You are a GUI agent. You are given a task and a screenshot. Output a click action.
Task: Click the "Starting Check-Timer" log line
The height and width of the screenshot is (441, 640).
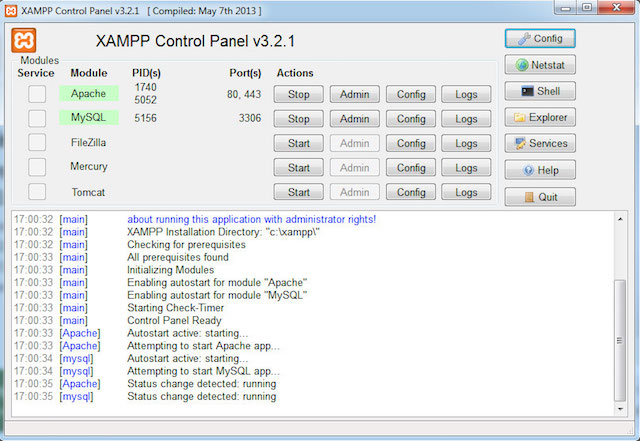pyautogui.click(x=176, y=308)
